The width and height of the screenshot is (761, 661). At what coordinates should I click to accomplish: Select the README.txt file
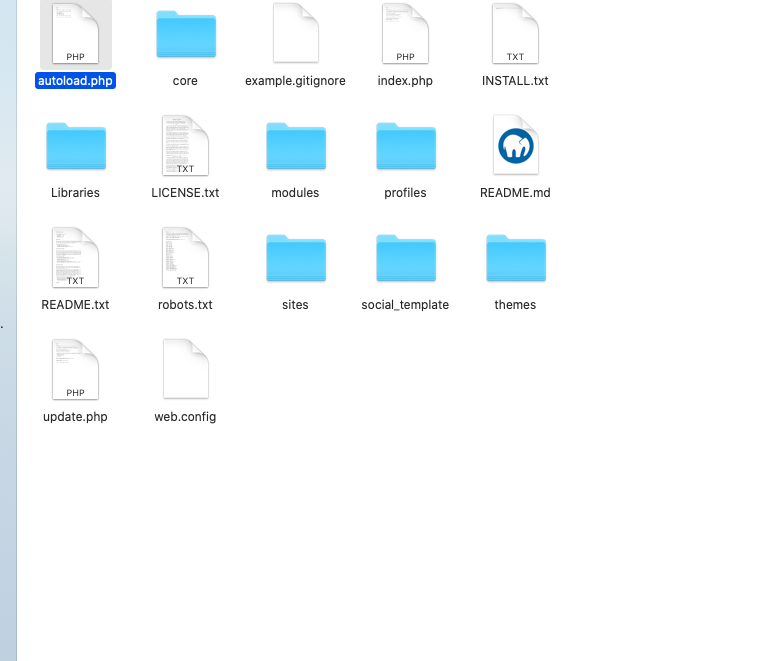(76, 258)
